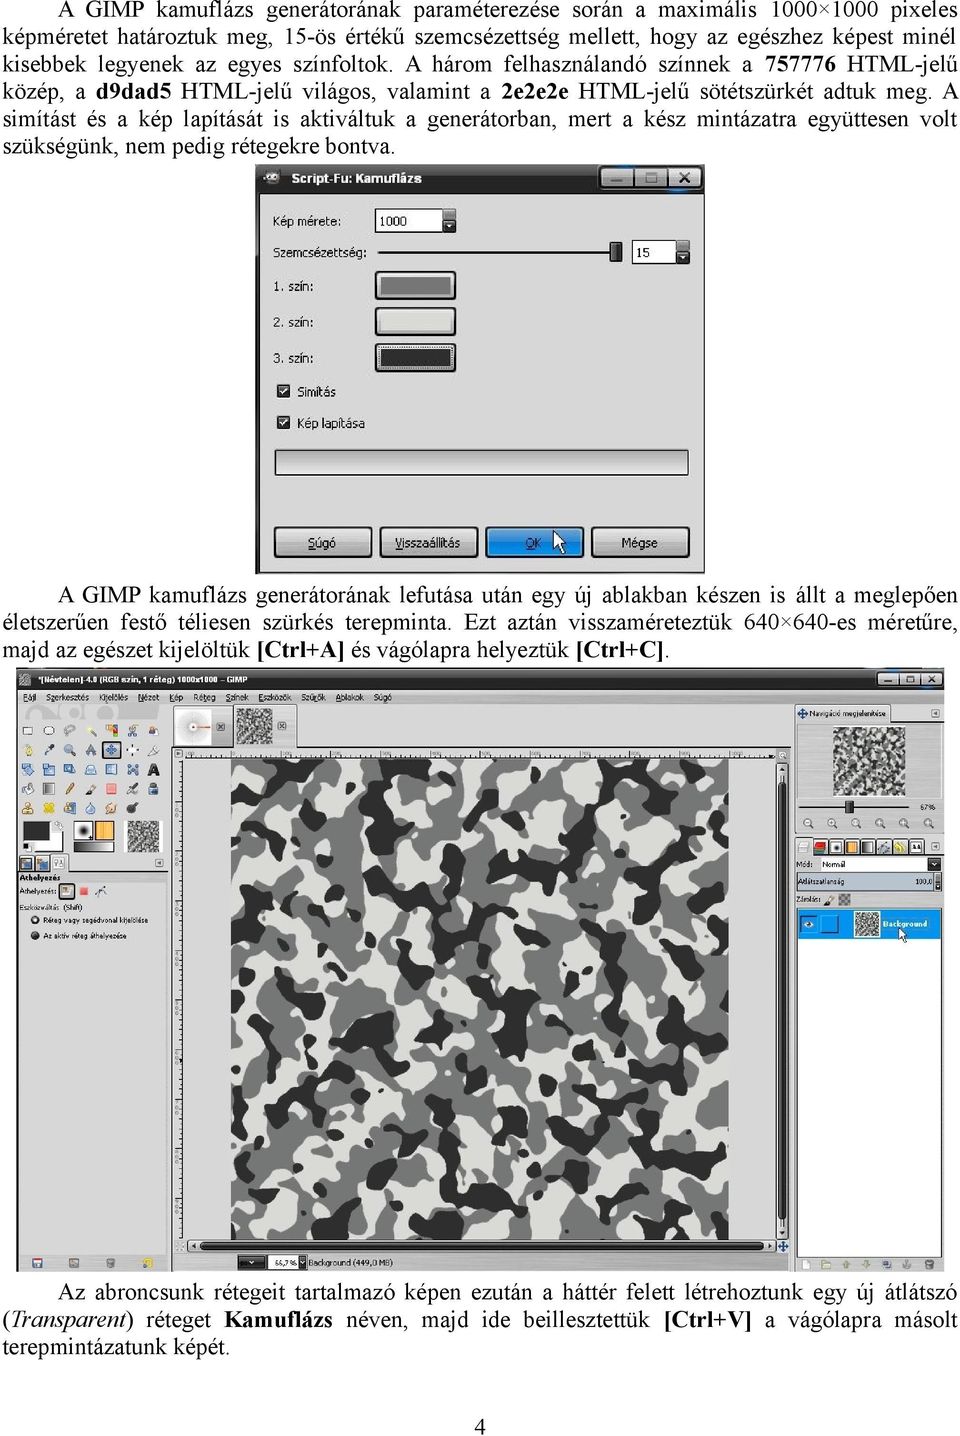Click the Átlátszatlanság spinner arrows
Screen dimensions: 960x1436
coord(938,882)
